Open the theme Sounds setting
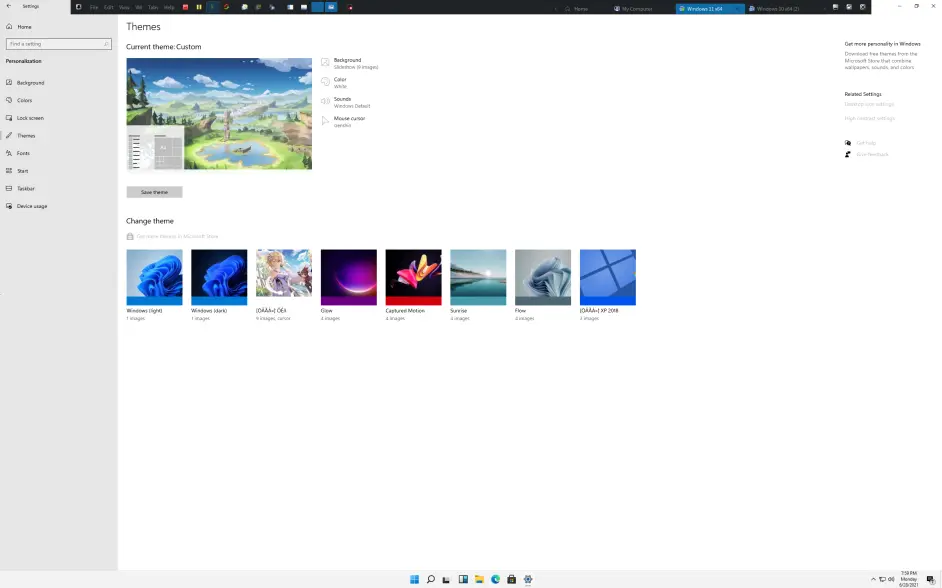The width and height of the screenshot is (942, 588). 345,102
